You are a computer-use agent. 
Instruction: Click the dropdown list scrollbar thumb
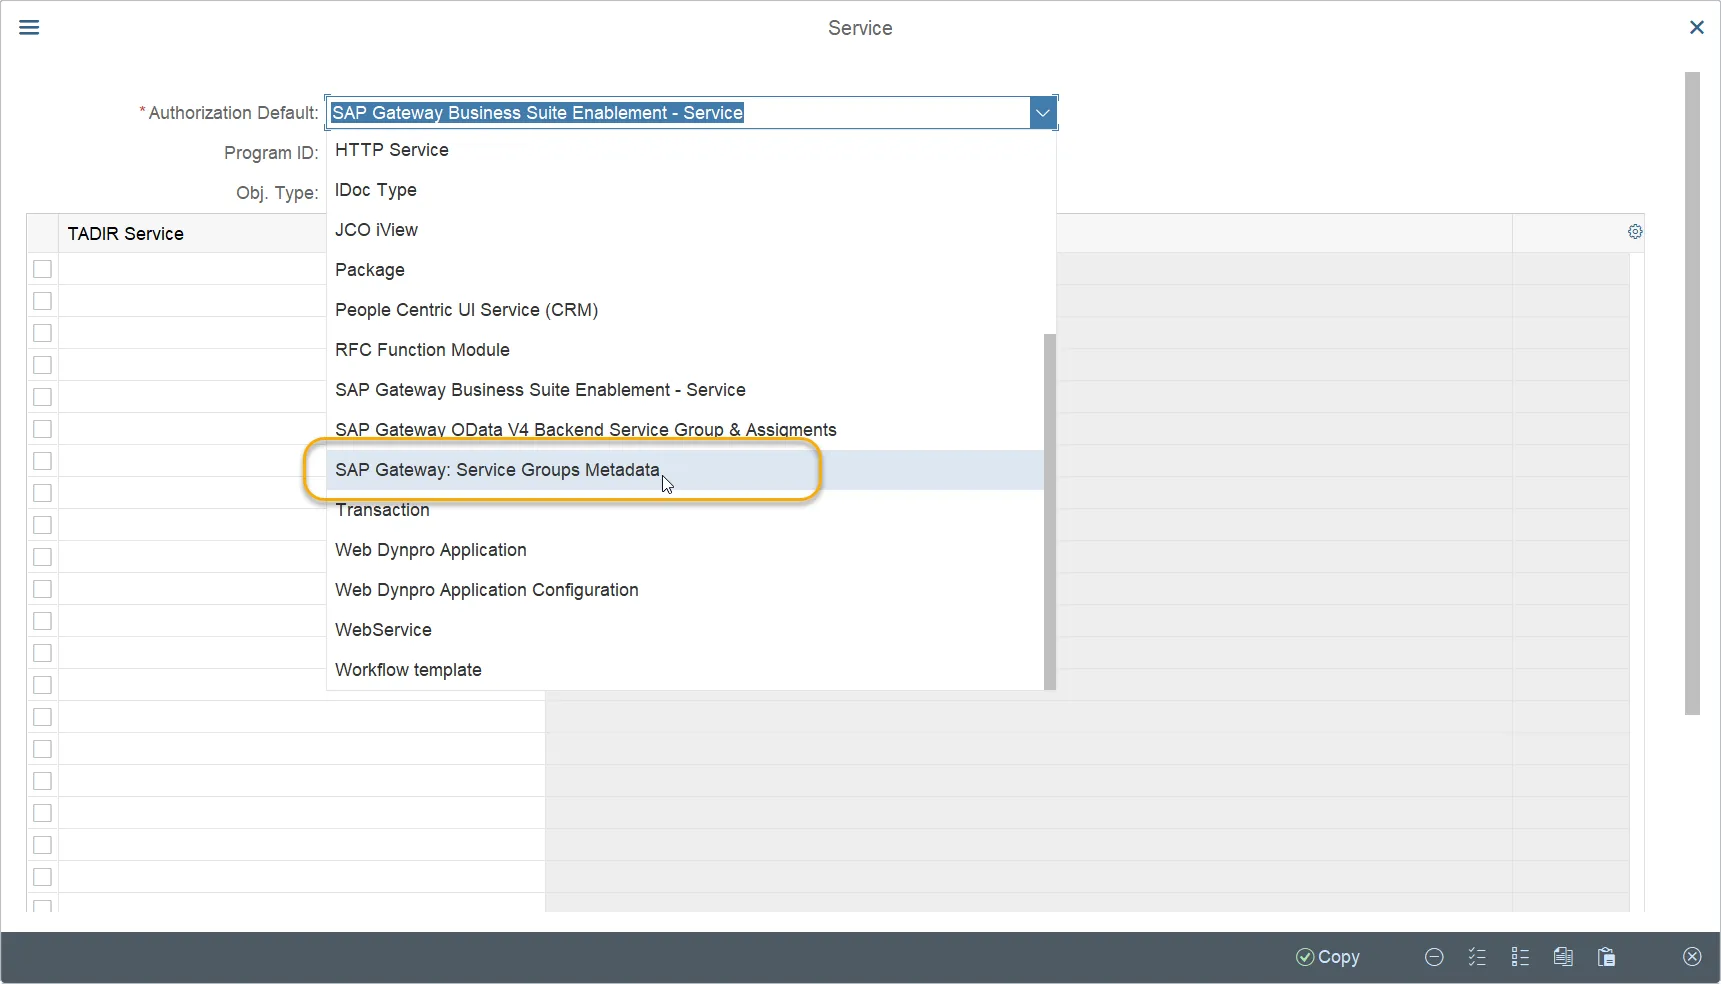tap(1050, 511)
